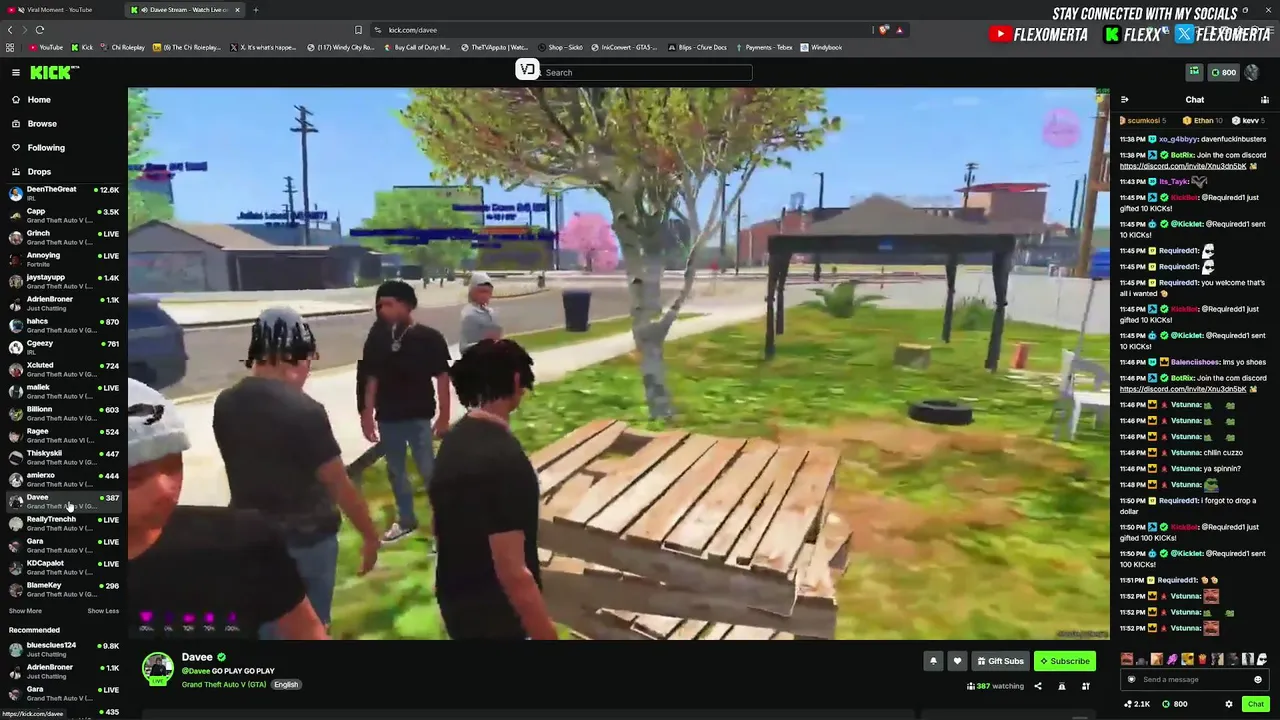Send message with green Chat button
The width and height of the screenshot is (1280, 720).
pyautogui.click(x=1256, y=704)
